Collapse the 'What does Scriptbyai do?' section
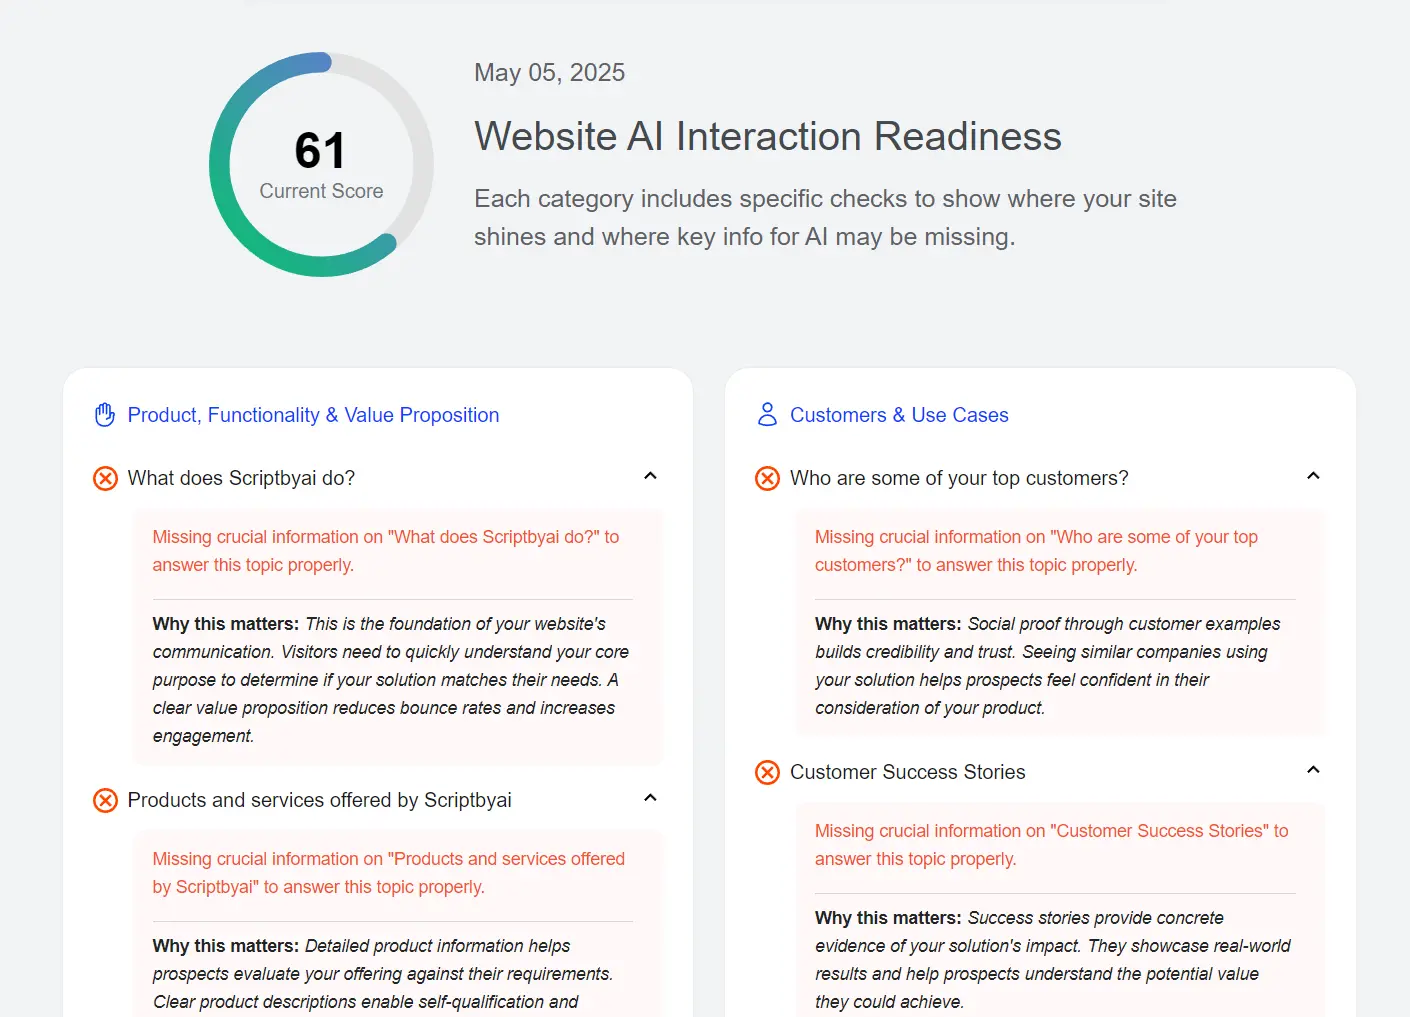Screen dimensions: 1410x1017 pyautogui.click(x=651, y=477)
